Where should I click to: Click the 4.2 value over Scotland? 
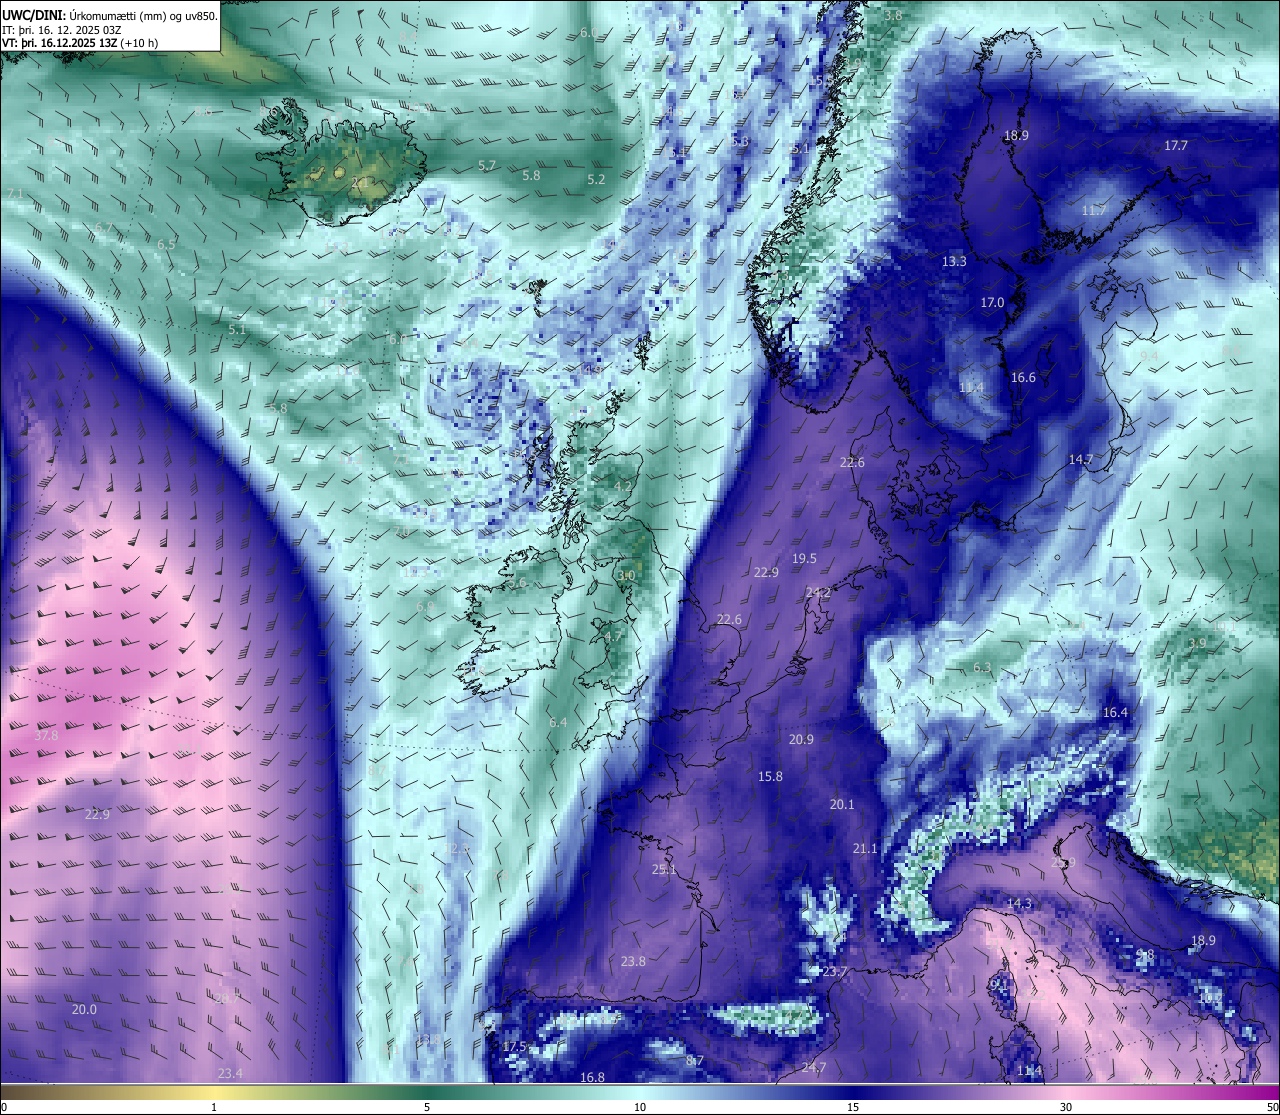[x=622, y=487]
